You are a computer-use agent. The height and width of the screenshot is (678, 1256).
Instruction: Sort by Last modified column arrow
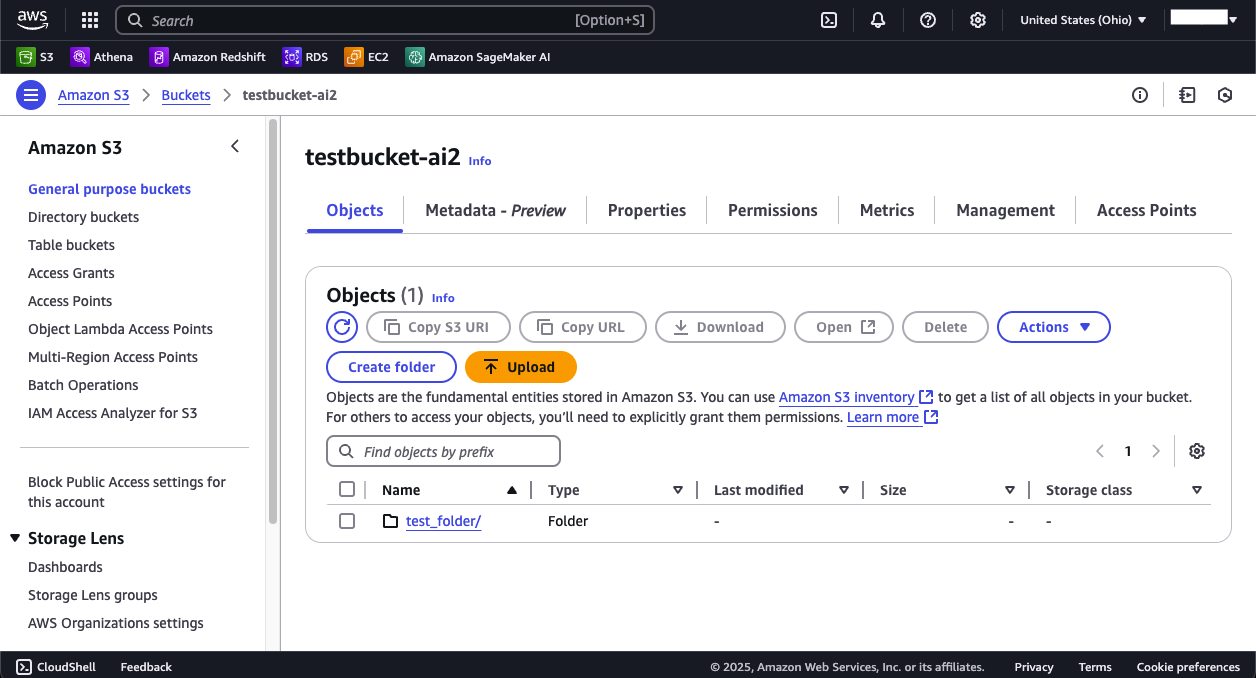(844, 490)
